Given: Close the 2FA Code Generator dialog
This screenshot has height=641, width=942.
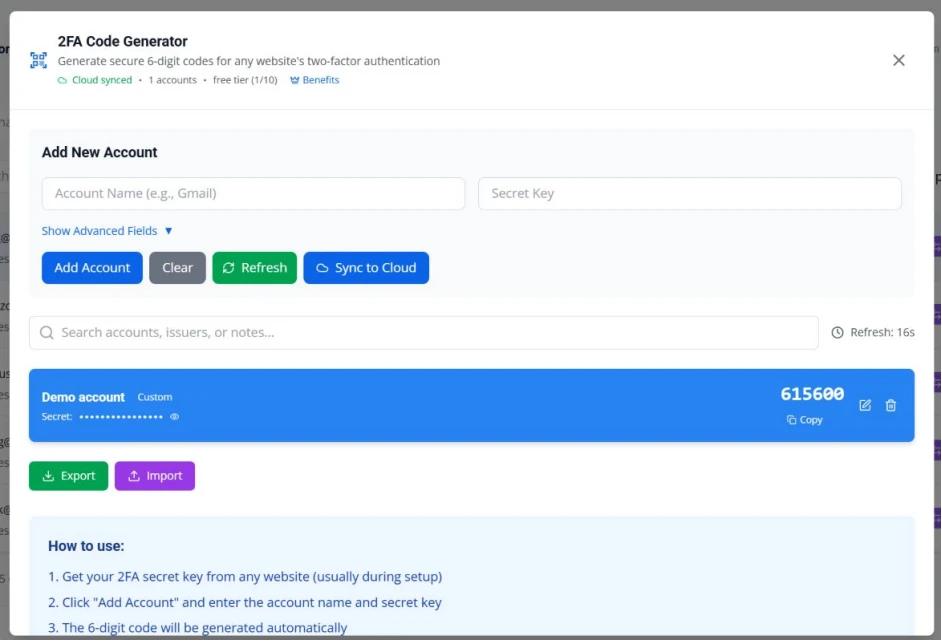Looking at the screenshot, I should pos(898,60).
